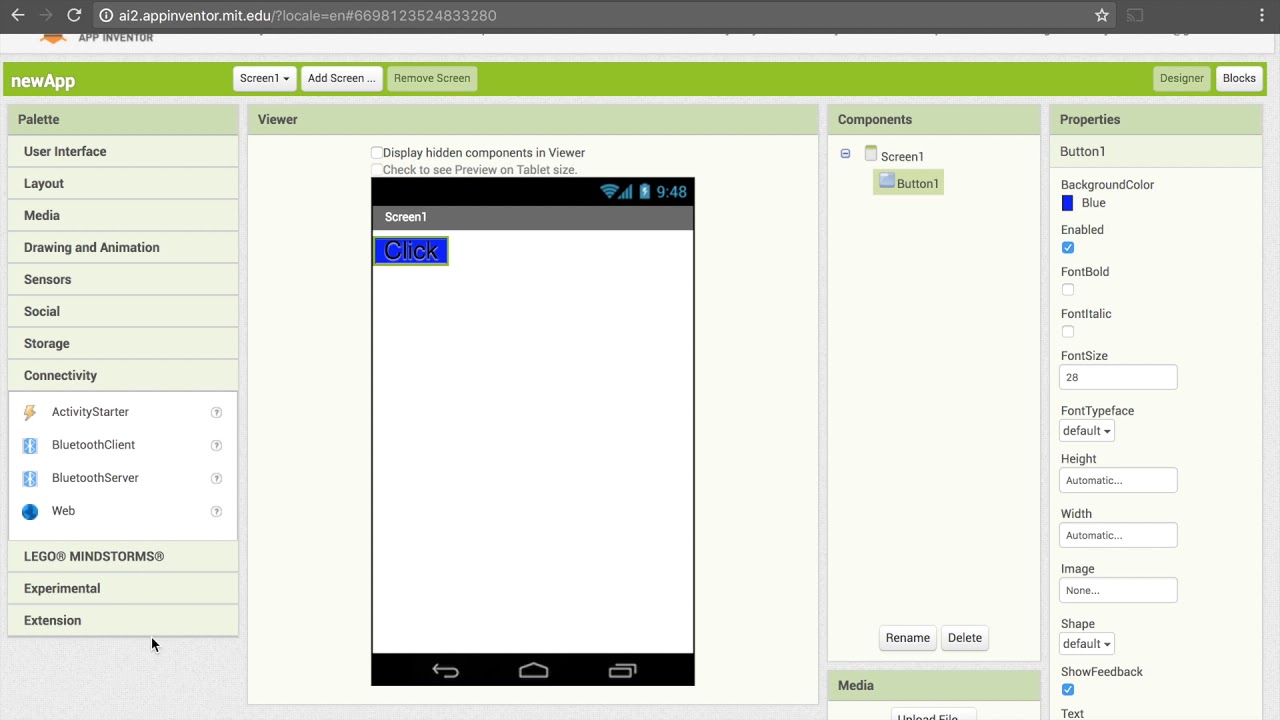Image resolution: width=1280 pixels, height=720 pixels.
Task: Select the BluetoothServer palette item
Action: click(95, 478)
